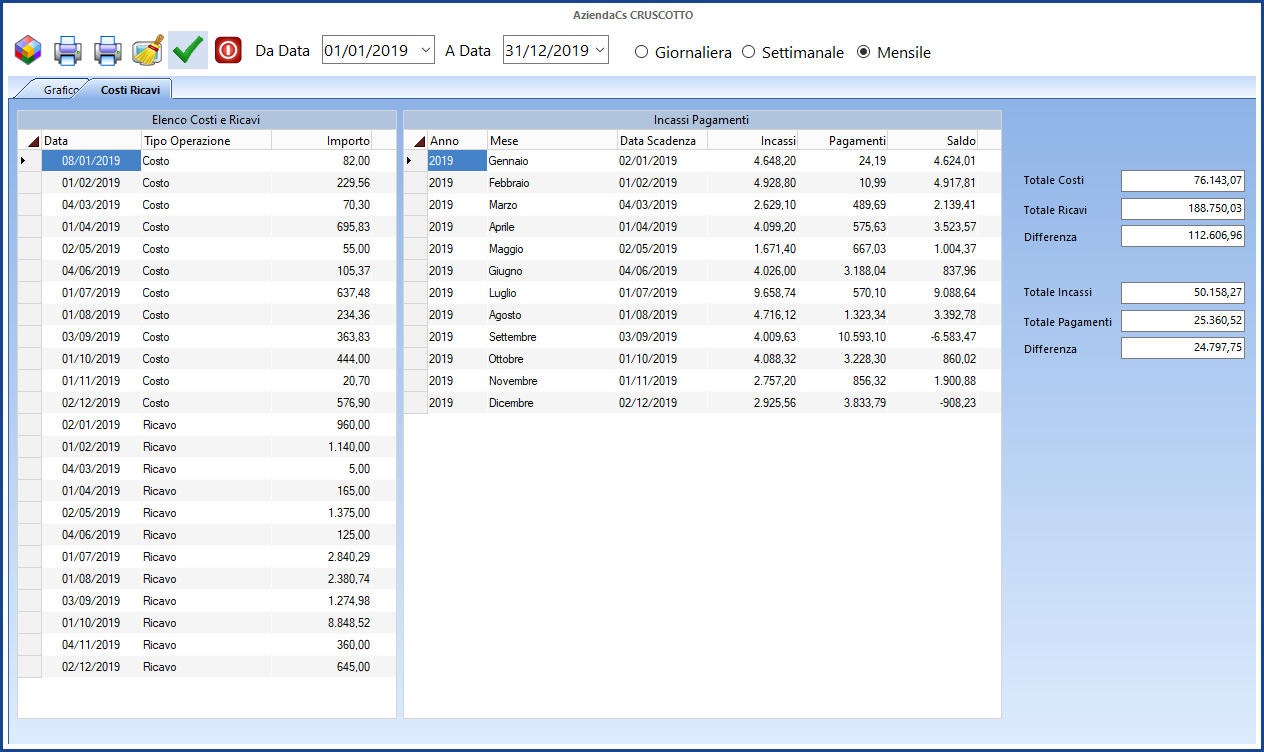Open the Da Data date dropdown
1264x752 pixels.
pyautogui.click(x=425, y=50)
